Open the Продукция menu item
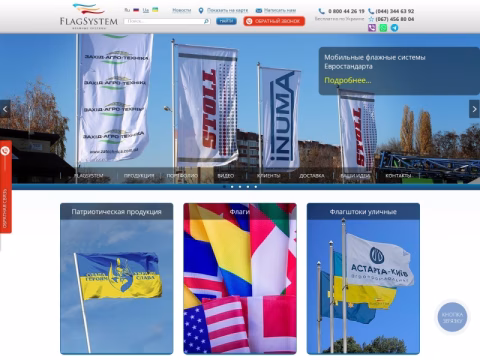480x360 pixels. coord(139,176)
